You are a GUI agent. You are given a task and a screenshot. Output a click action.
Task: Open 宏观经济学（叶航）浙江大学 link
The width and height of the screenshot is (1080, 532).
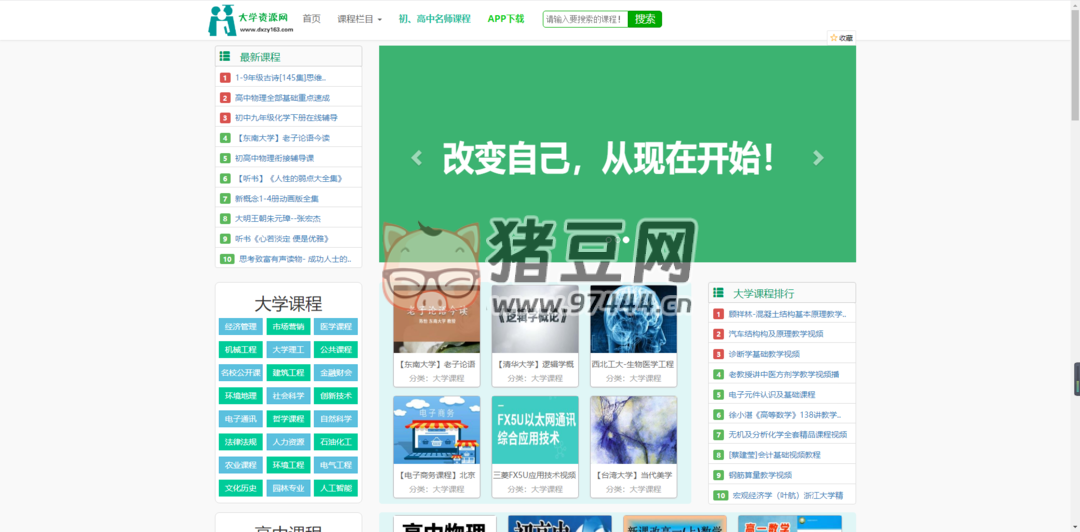(788, 495)
